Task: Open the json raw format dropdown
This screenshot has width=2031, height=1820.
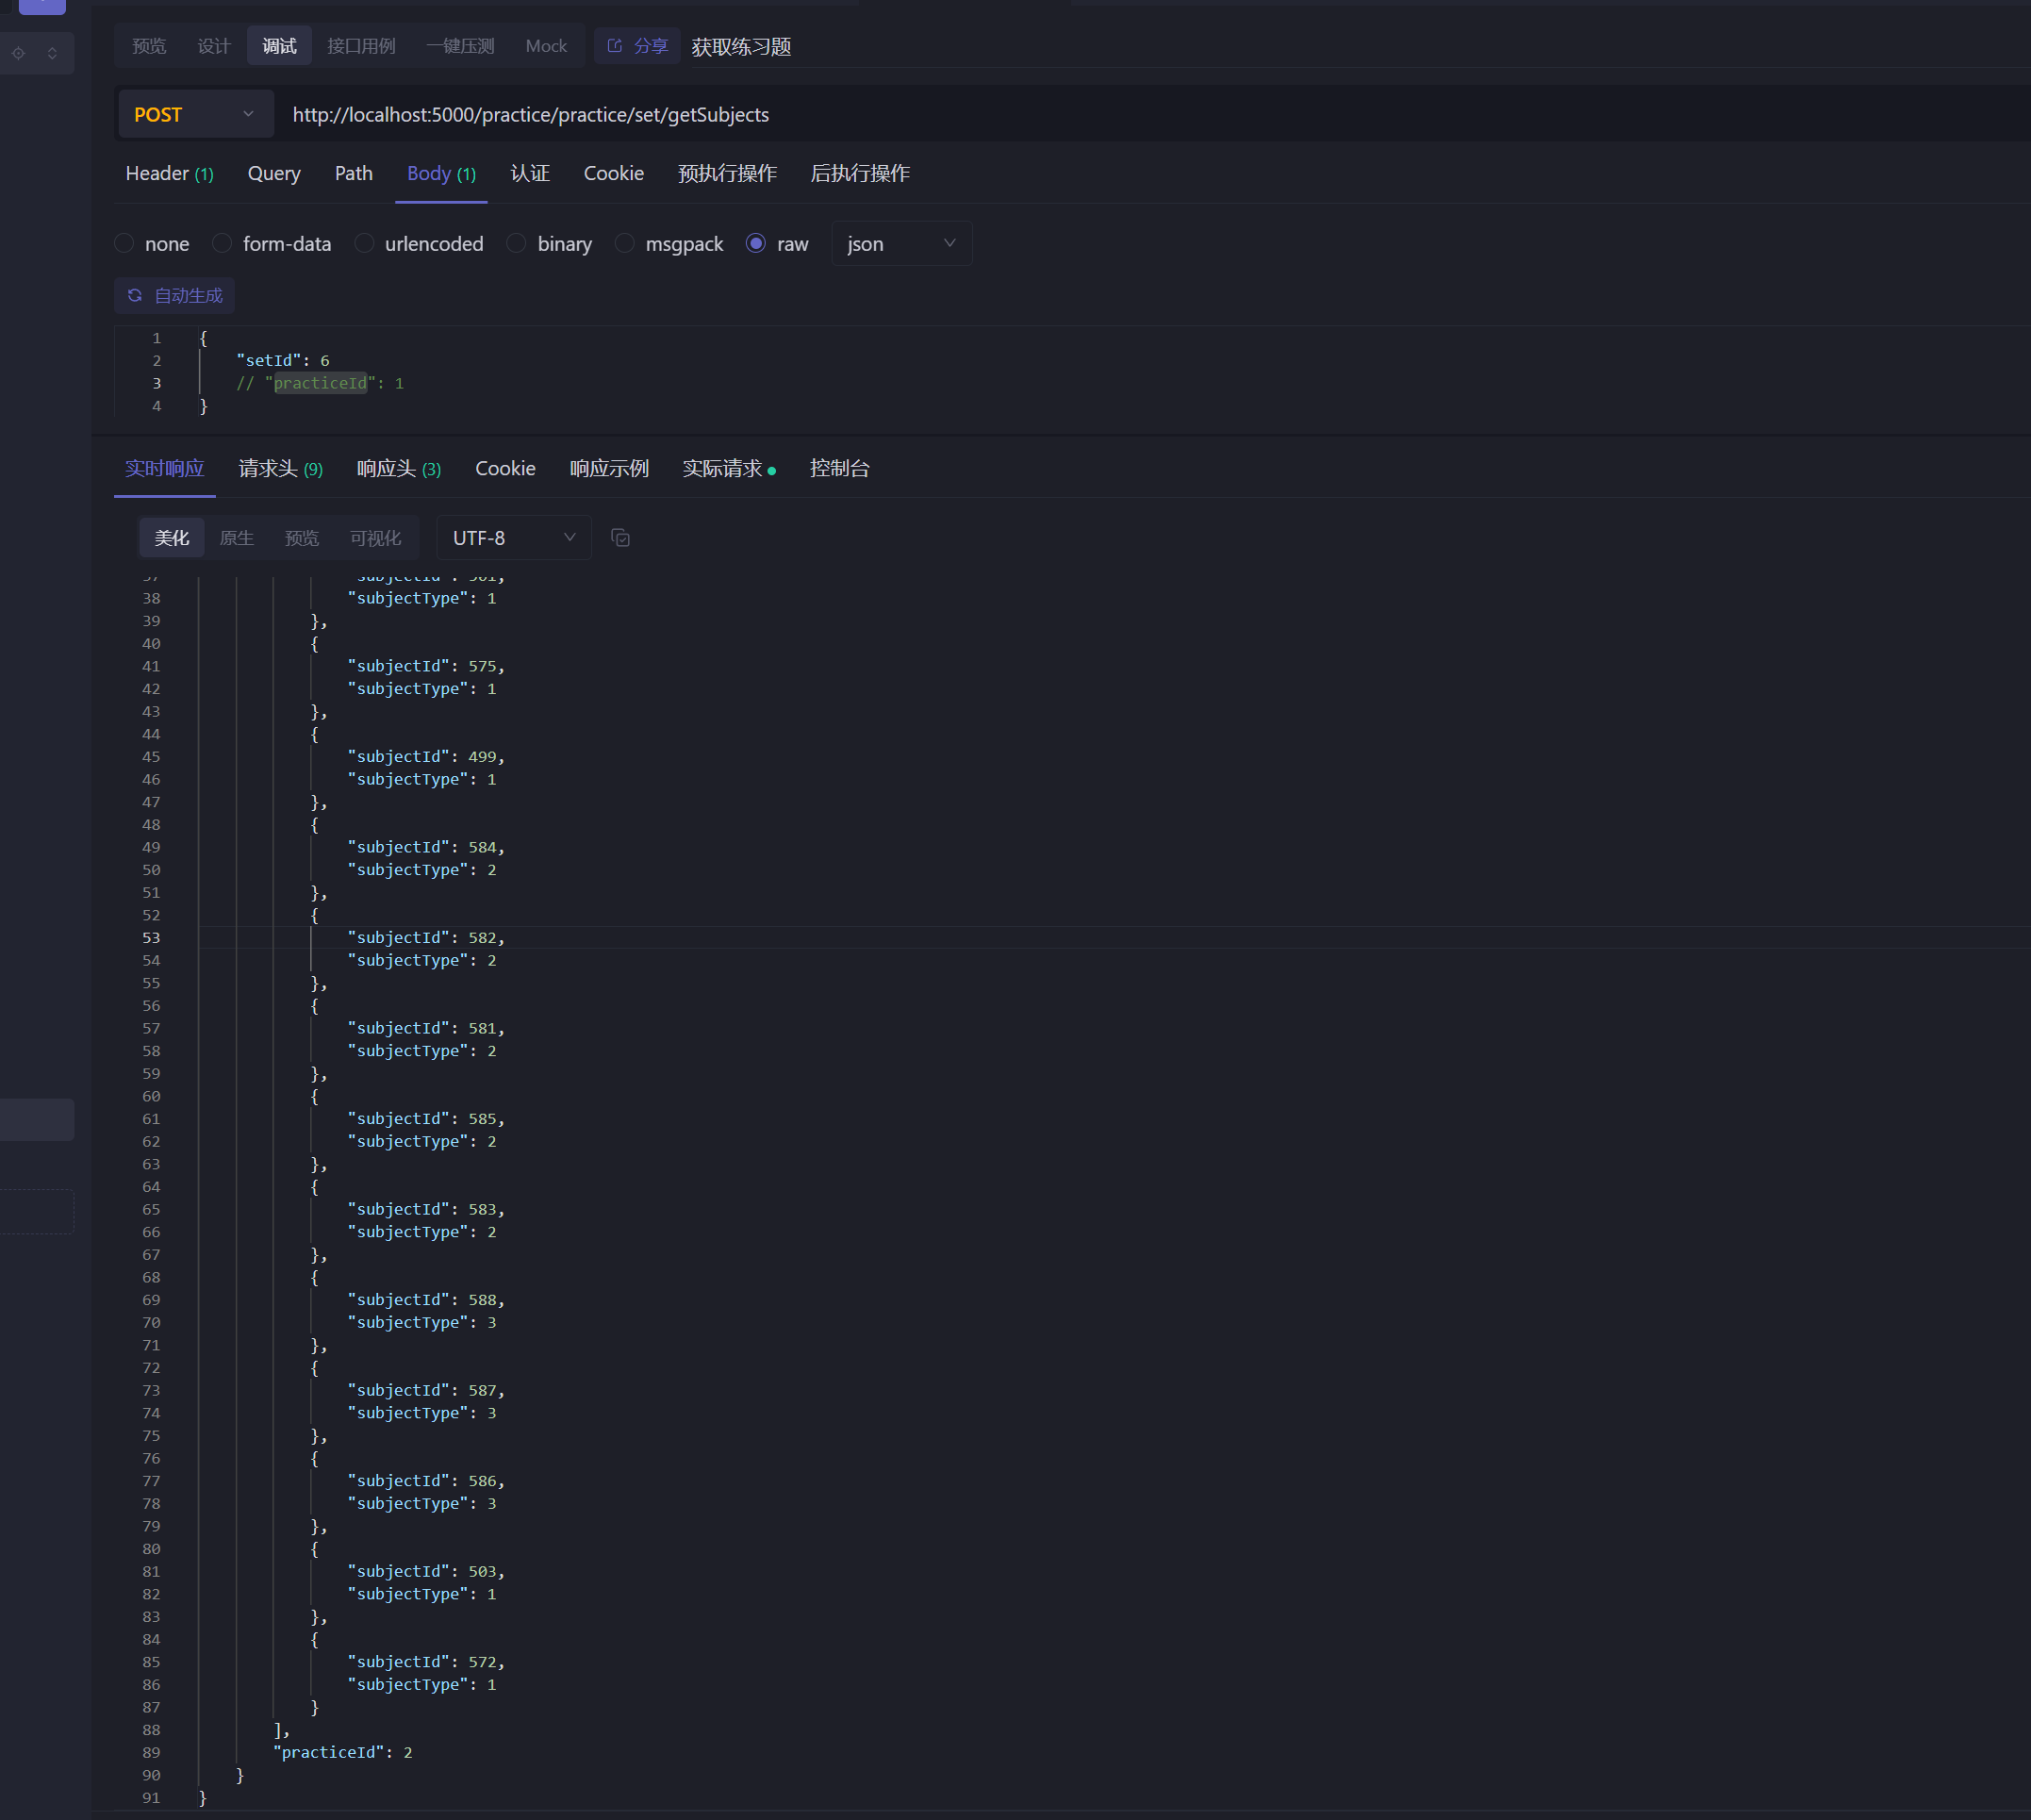Action: click(901, 244)
